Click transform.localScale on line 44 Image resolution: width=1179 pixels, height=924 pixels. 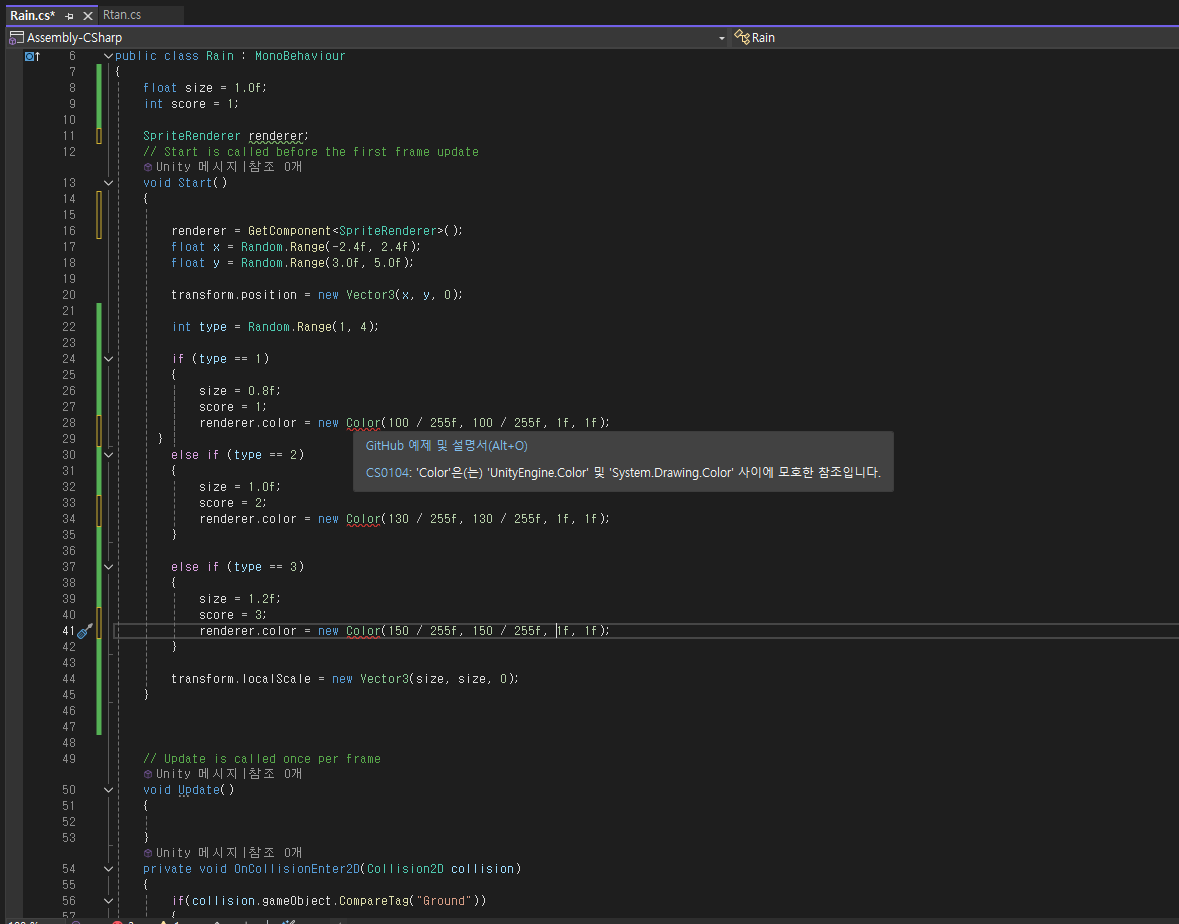[x=241, y=679]
